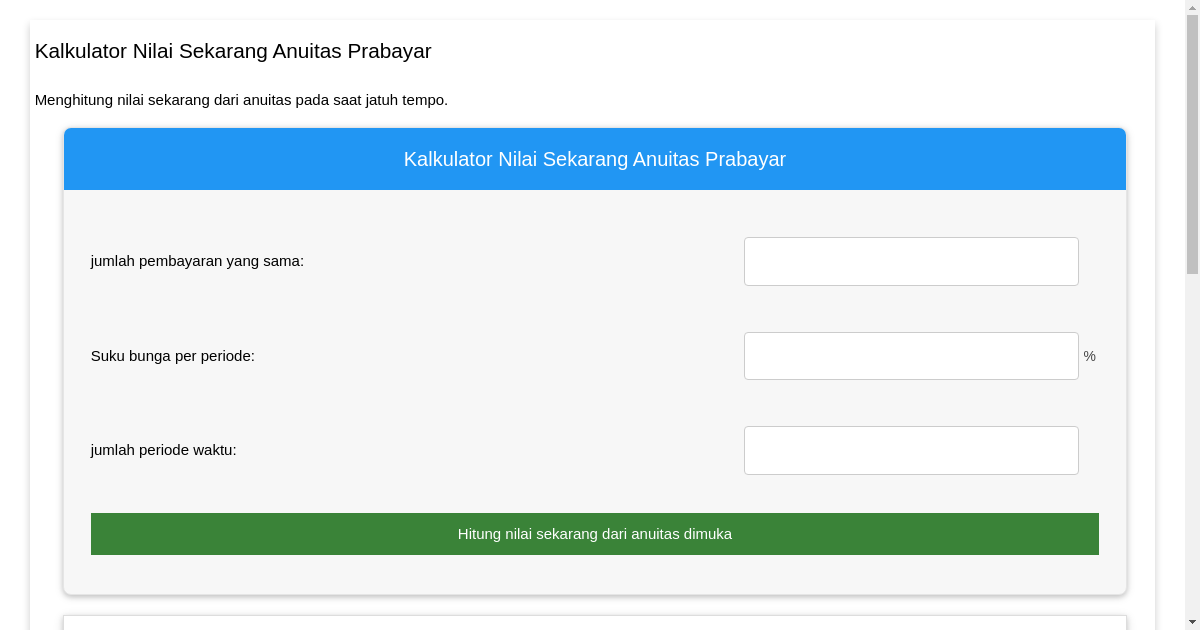Click the 'jumlah pembayaran yang sama' input field

coord(910,261)
